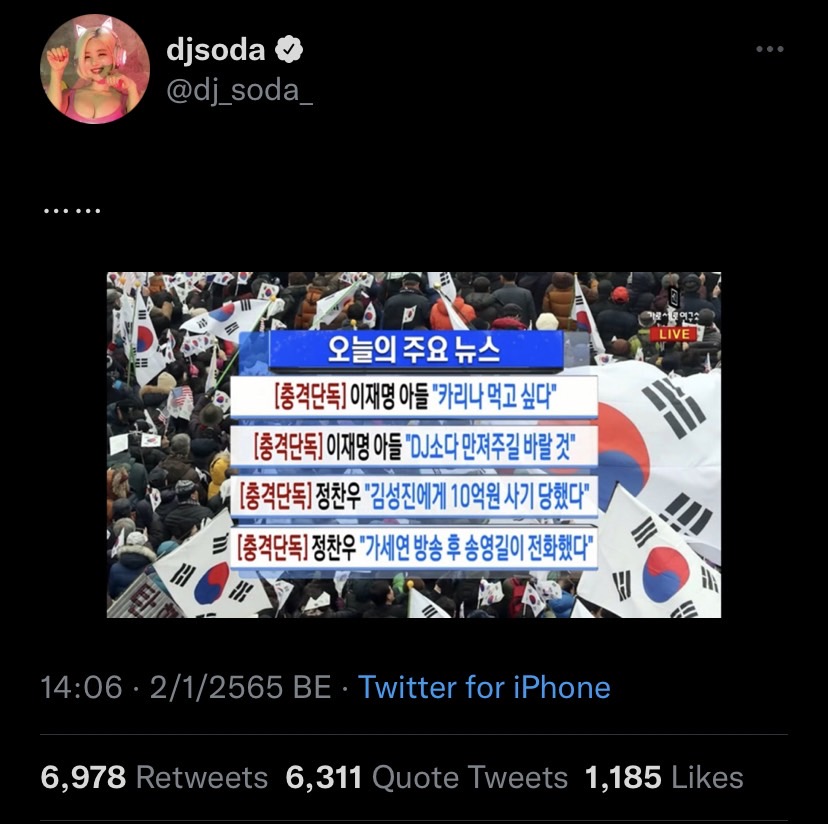
Task: Open the Twitter for iPhone source link
Action: point(484,687)
